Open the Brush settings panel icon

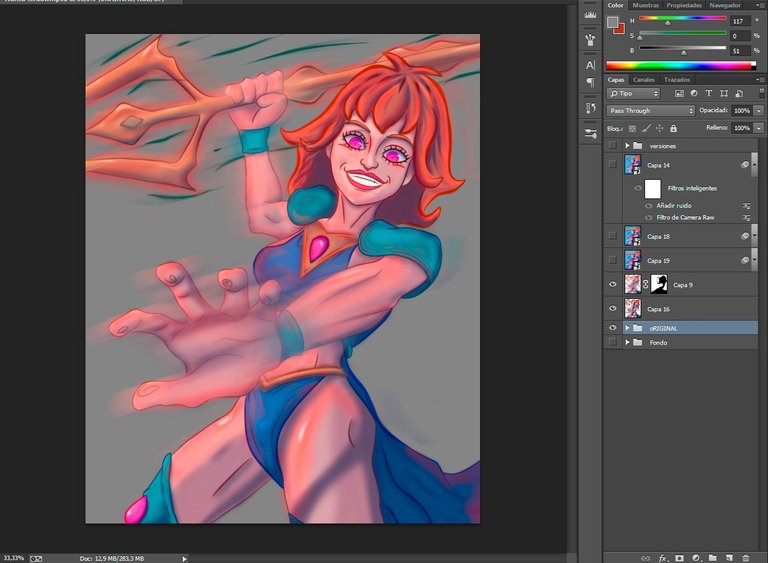click(591, 133)
